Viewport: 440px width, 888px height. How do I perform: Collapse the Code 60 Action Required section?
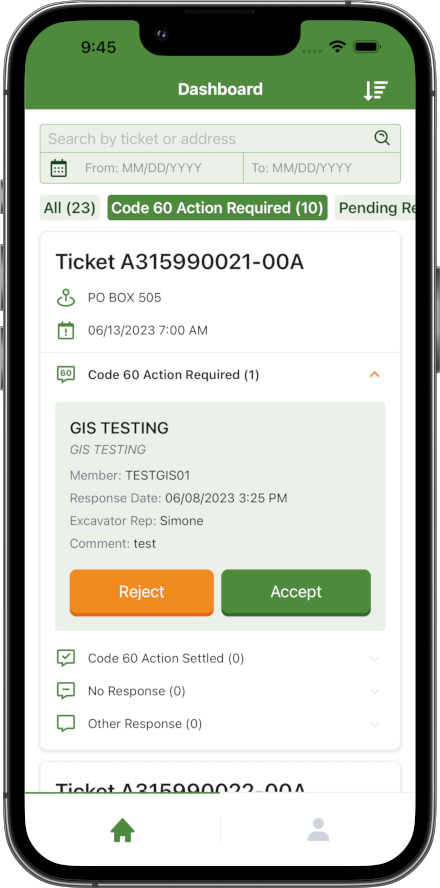coord(374,374)
